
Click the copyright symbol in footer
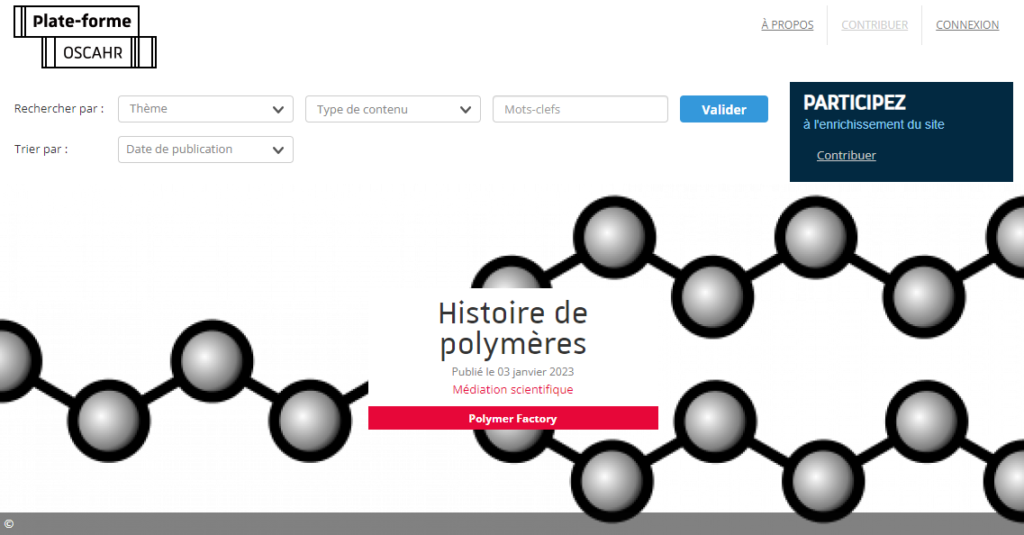8,524
